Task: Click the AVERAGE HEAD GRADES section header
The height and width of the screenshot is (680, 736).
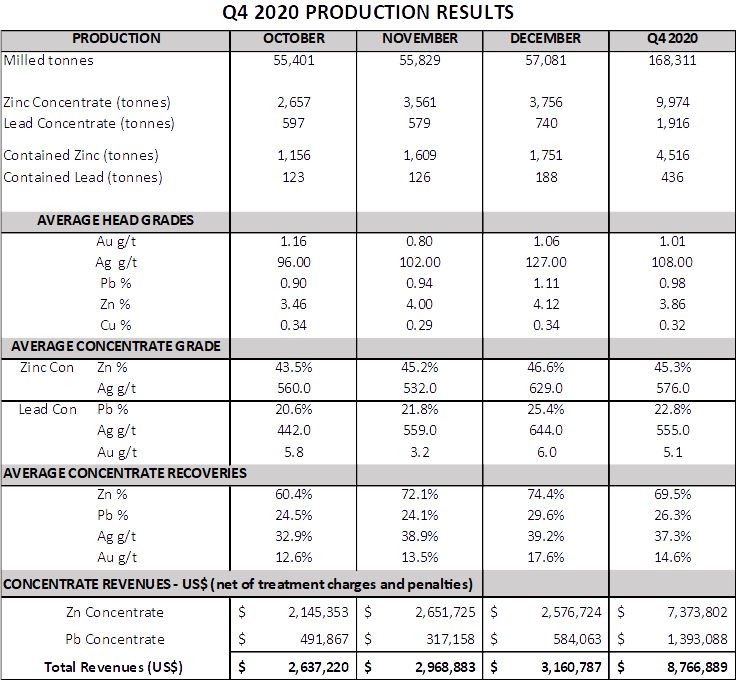Action: [x=115, y=220]
